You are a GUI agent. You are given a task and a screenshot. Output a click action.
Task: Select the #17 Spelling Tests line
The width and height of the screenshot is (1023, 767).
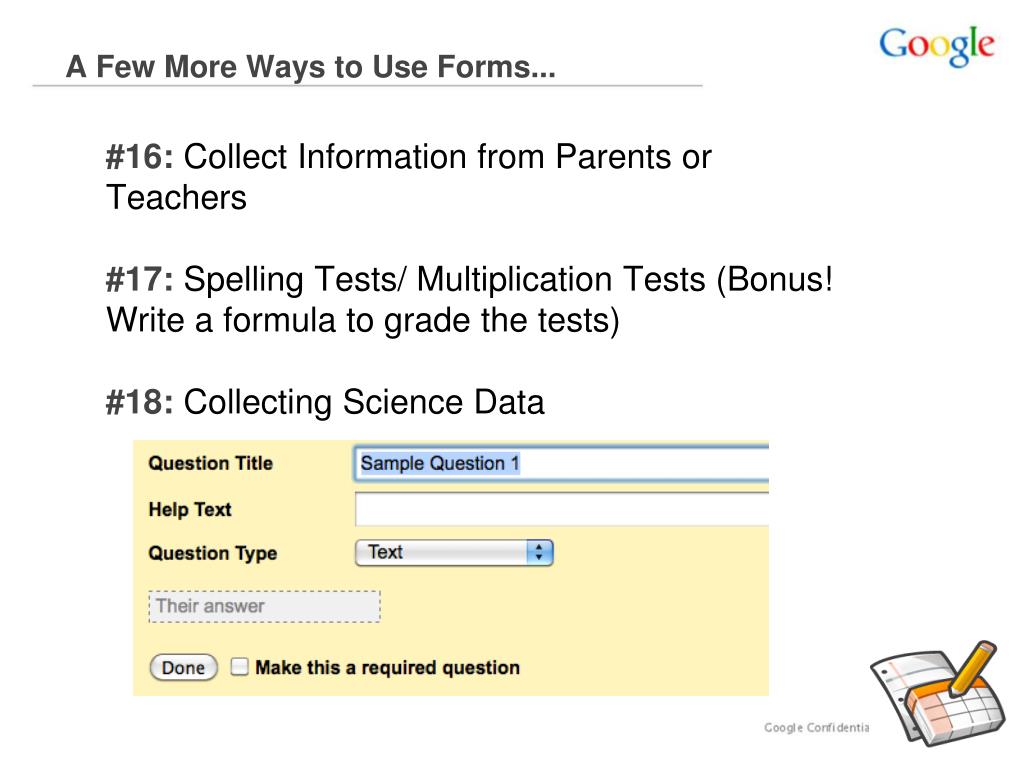(x=469, y=299)
